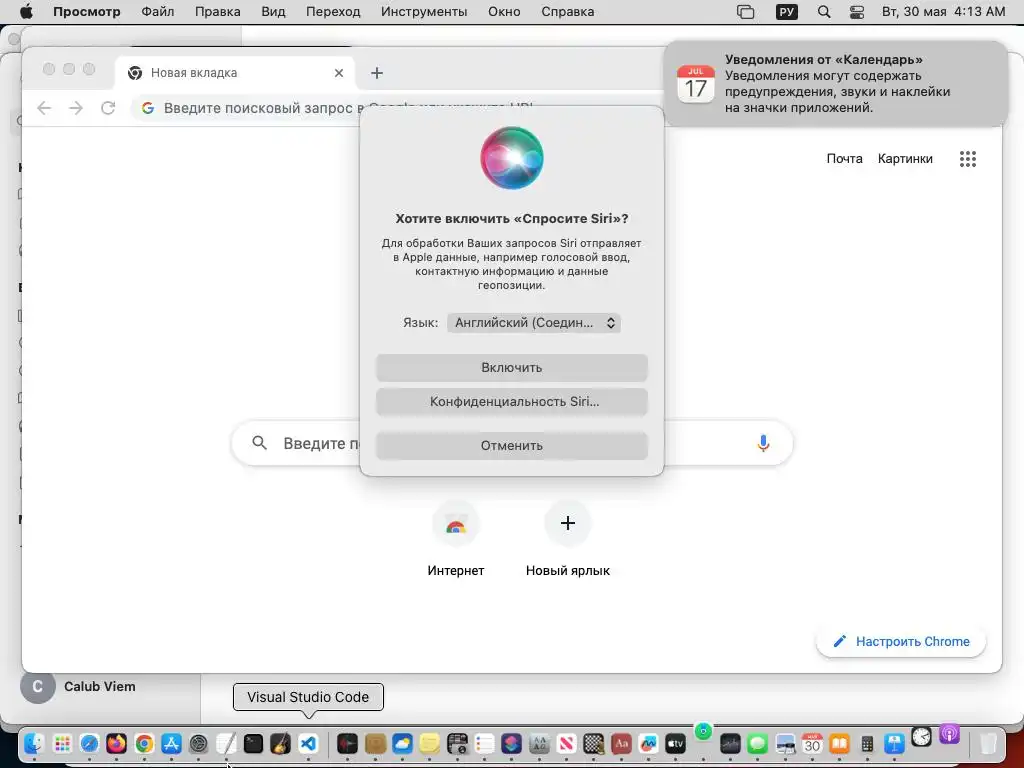The height and width of the screenshot is (768, 1024).
Task: Close the Новая вкладка tab
Action: (x=338, y=73)
